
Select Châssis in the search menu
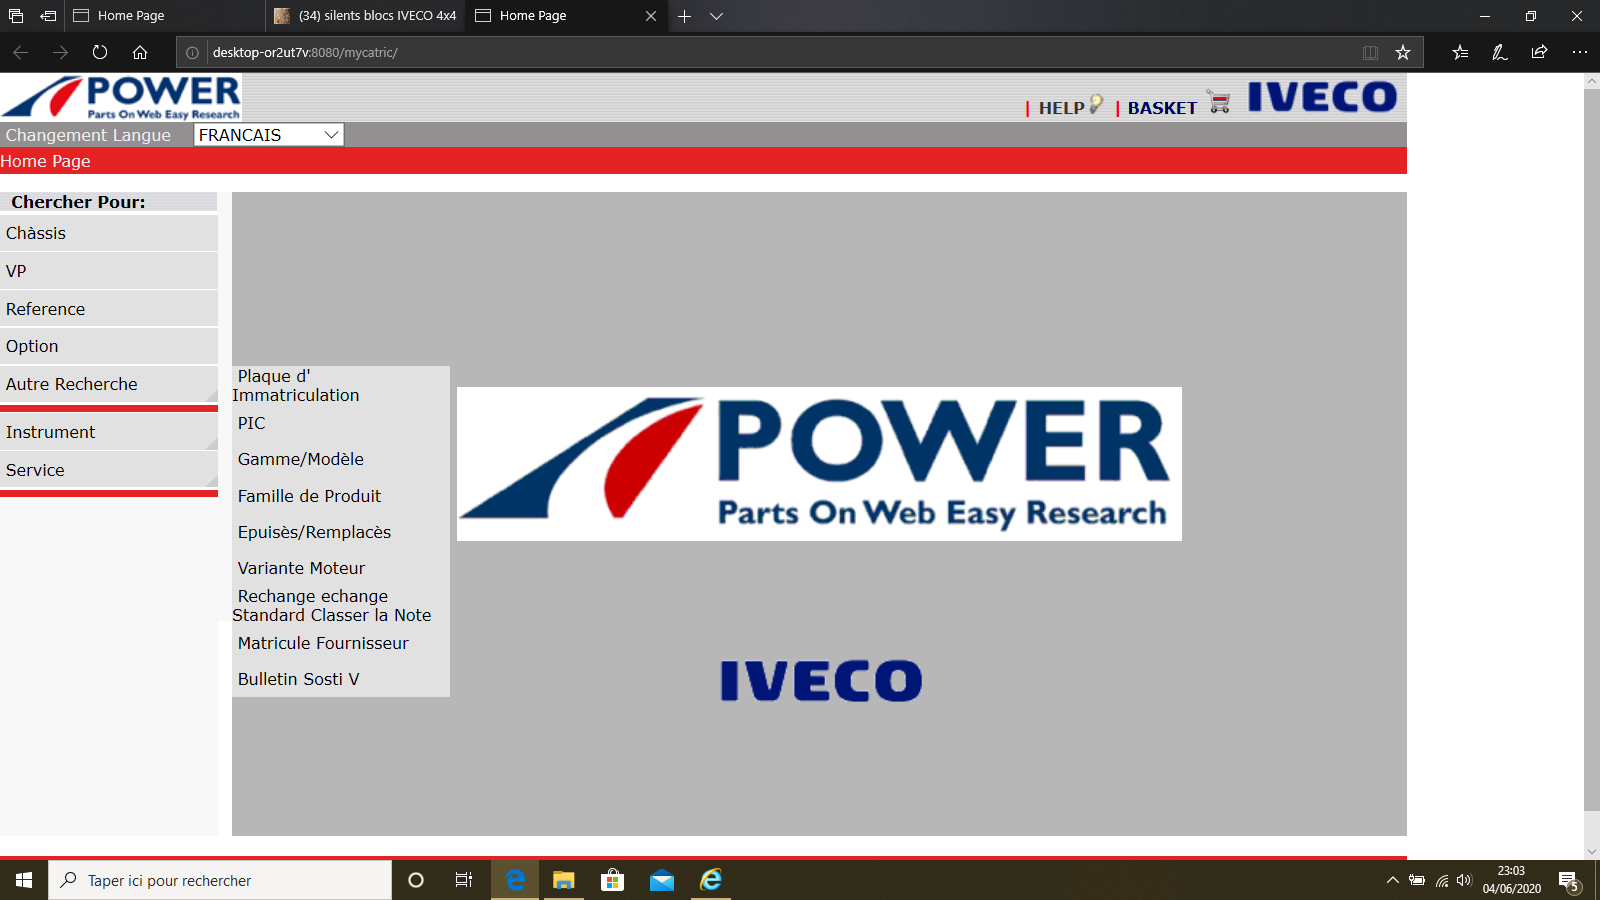(36, 234)
